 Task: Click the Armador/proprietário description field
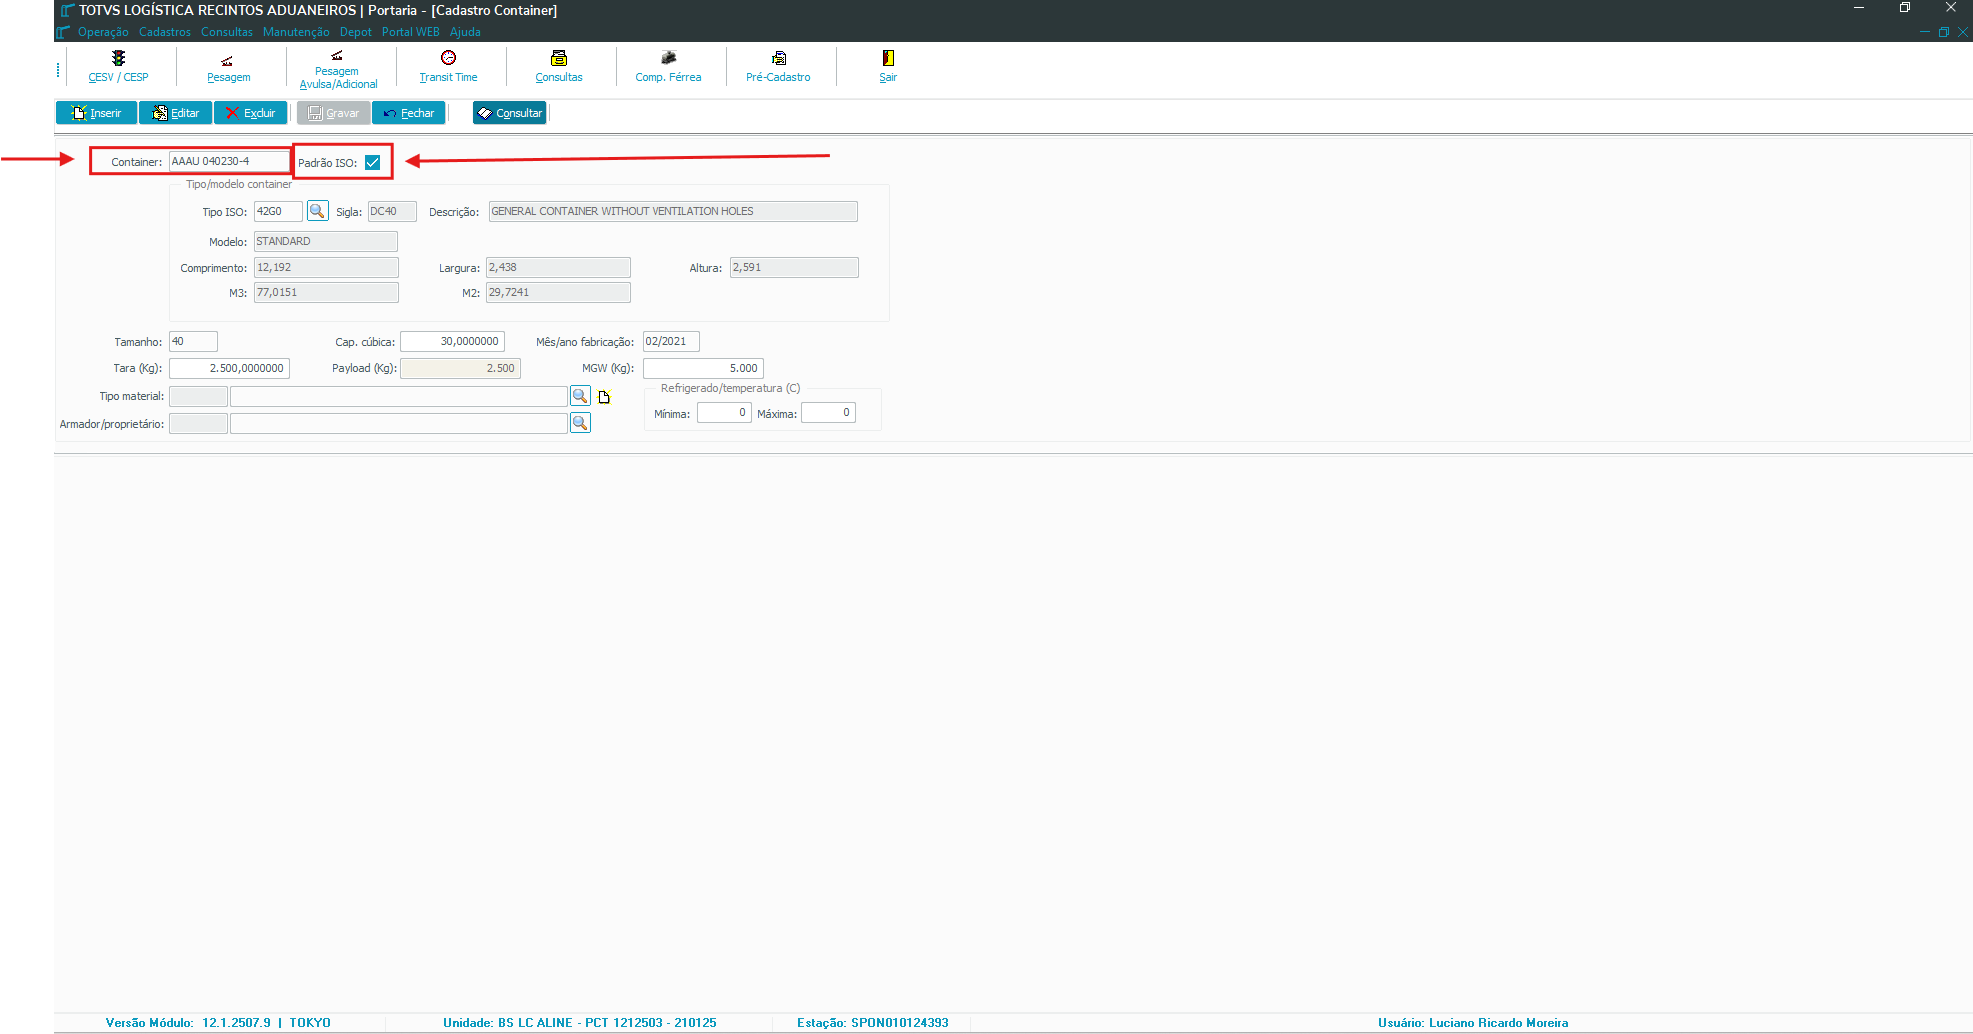399,423
